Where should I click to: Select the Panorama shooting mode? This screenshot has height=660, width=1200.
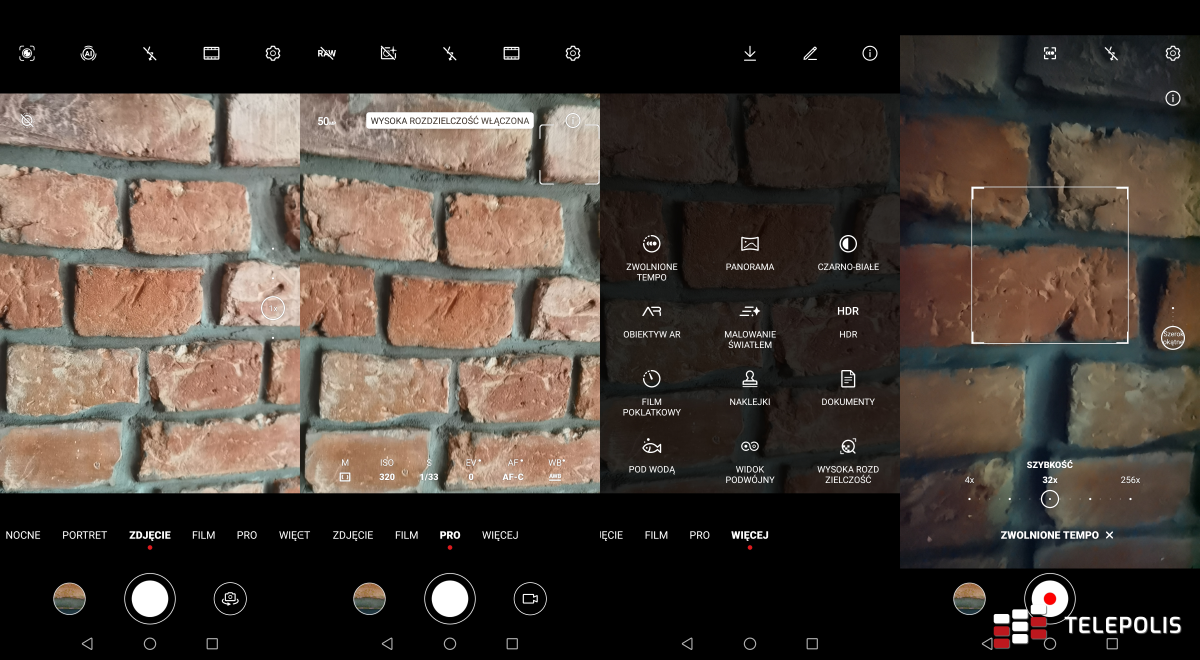[x=750, y=253]
